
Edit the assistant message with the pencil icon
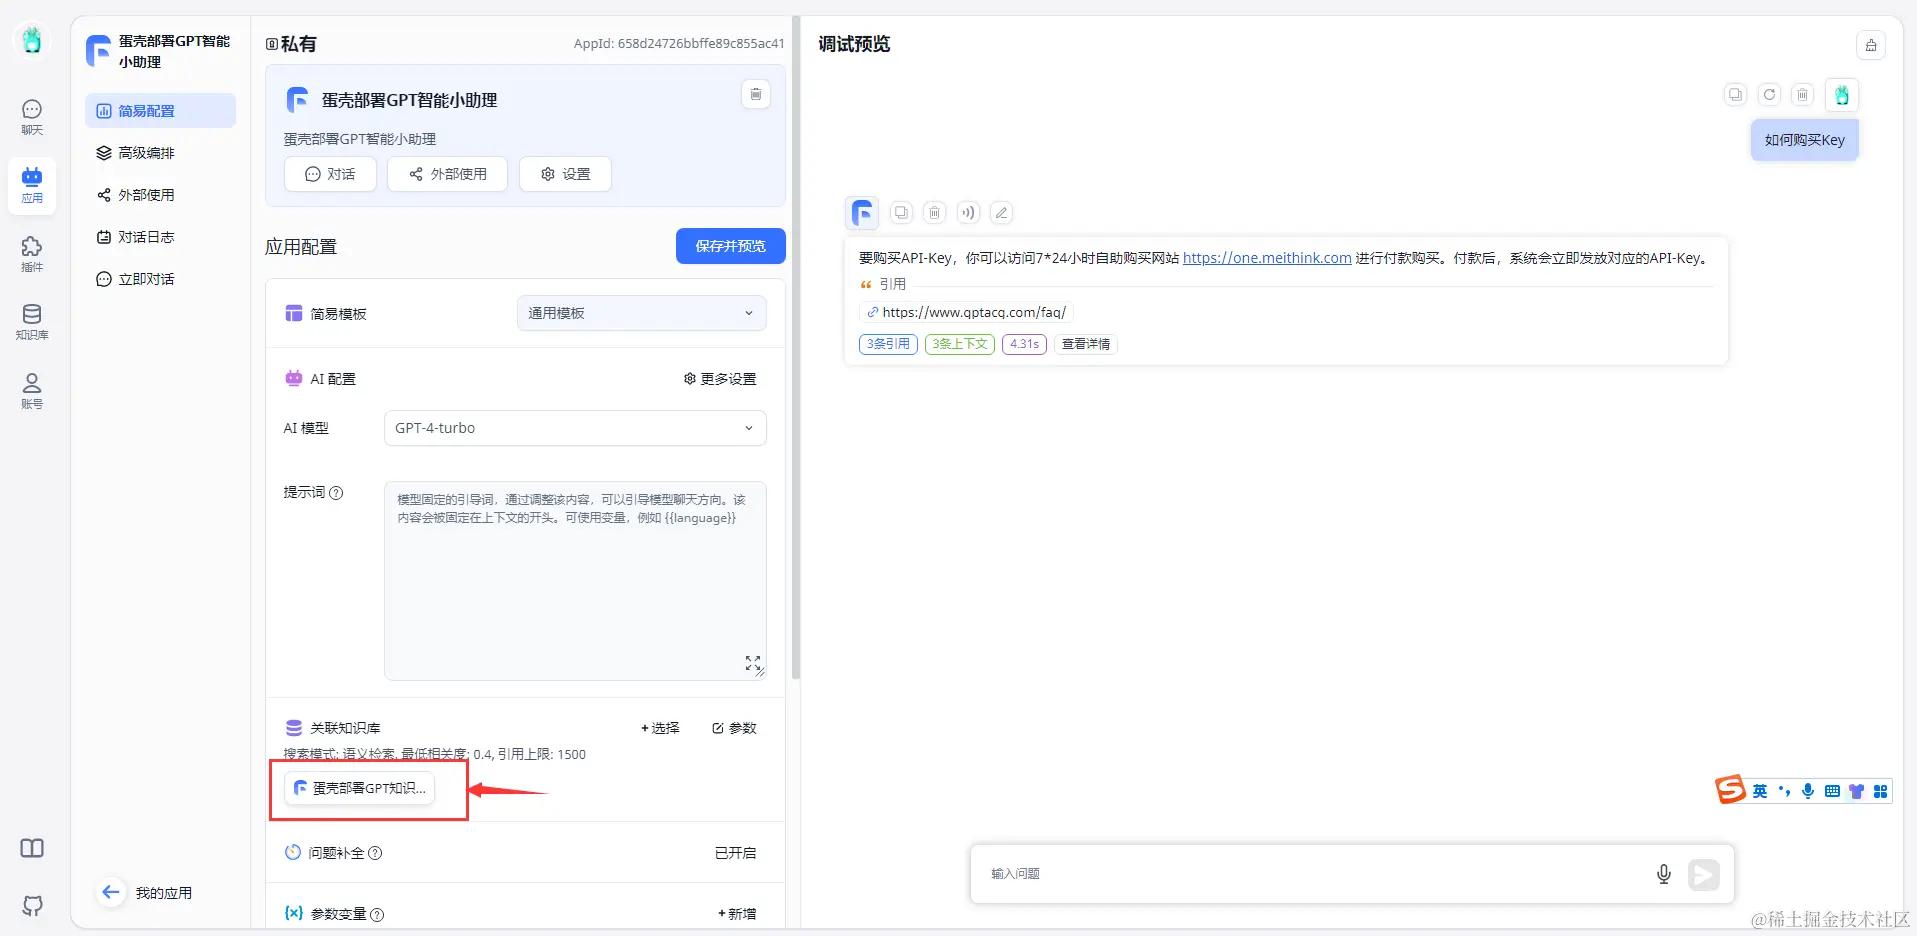pos(1000,212)
